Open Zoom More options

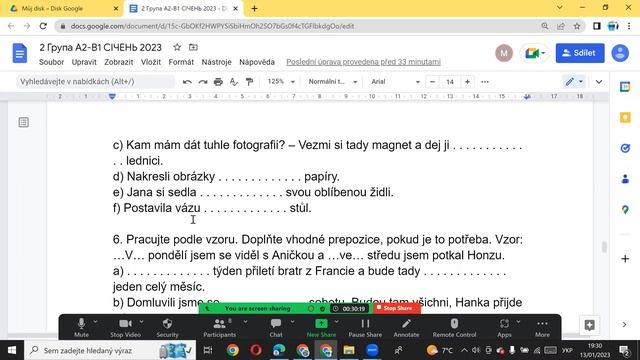(x=542, y=328)
